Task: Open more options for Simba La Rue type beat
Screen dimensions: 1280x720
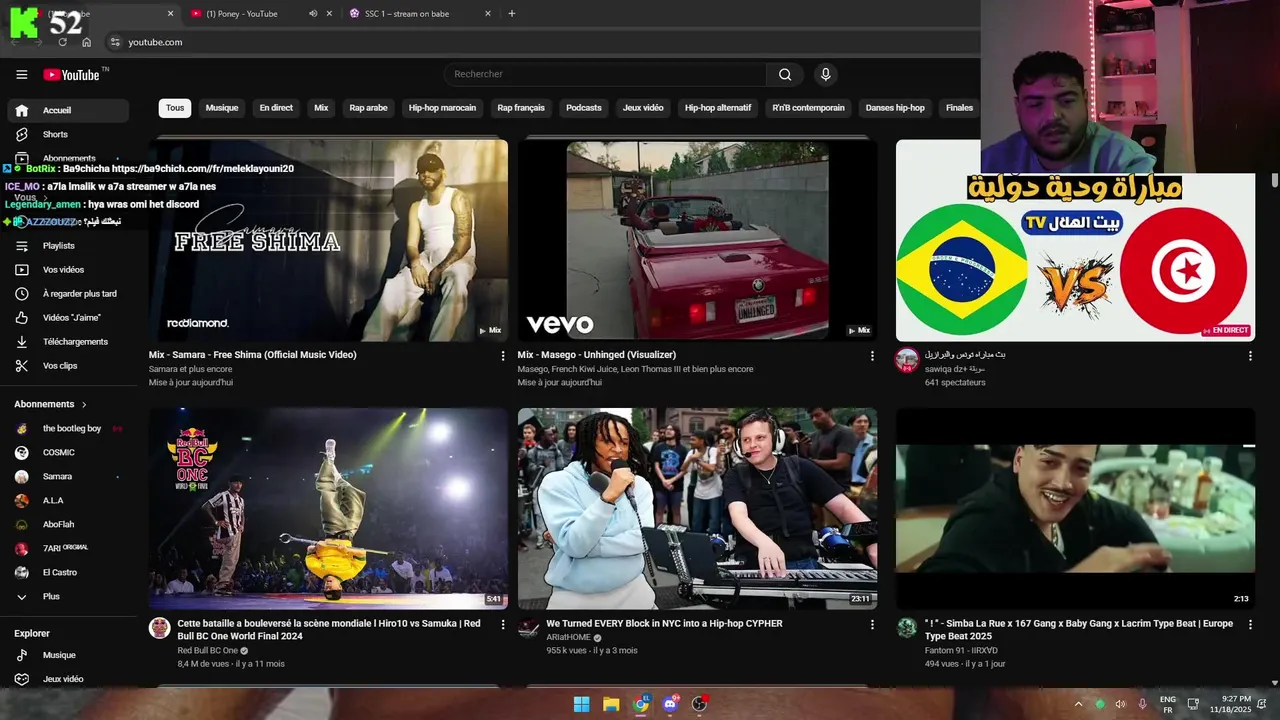Action: (1250, 624)
